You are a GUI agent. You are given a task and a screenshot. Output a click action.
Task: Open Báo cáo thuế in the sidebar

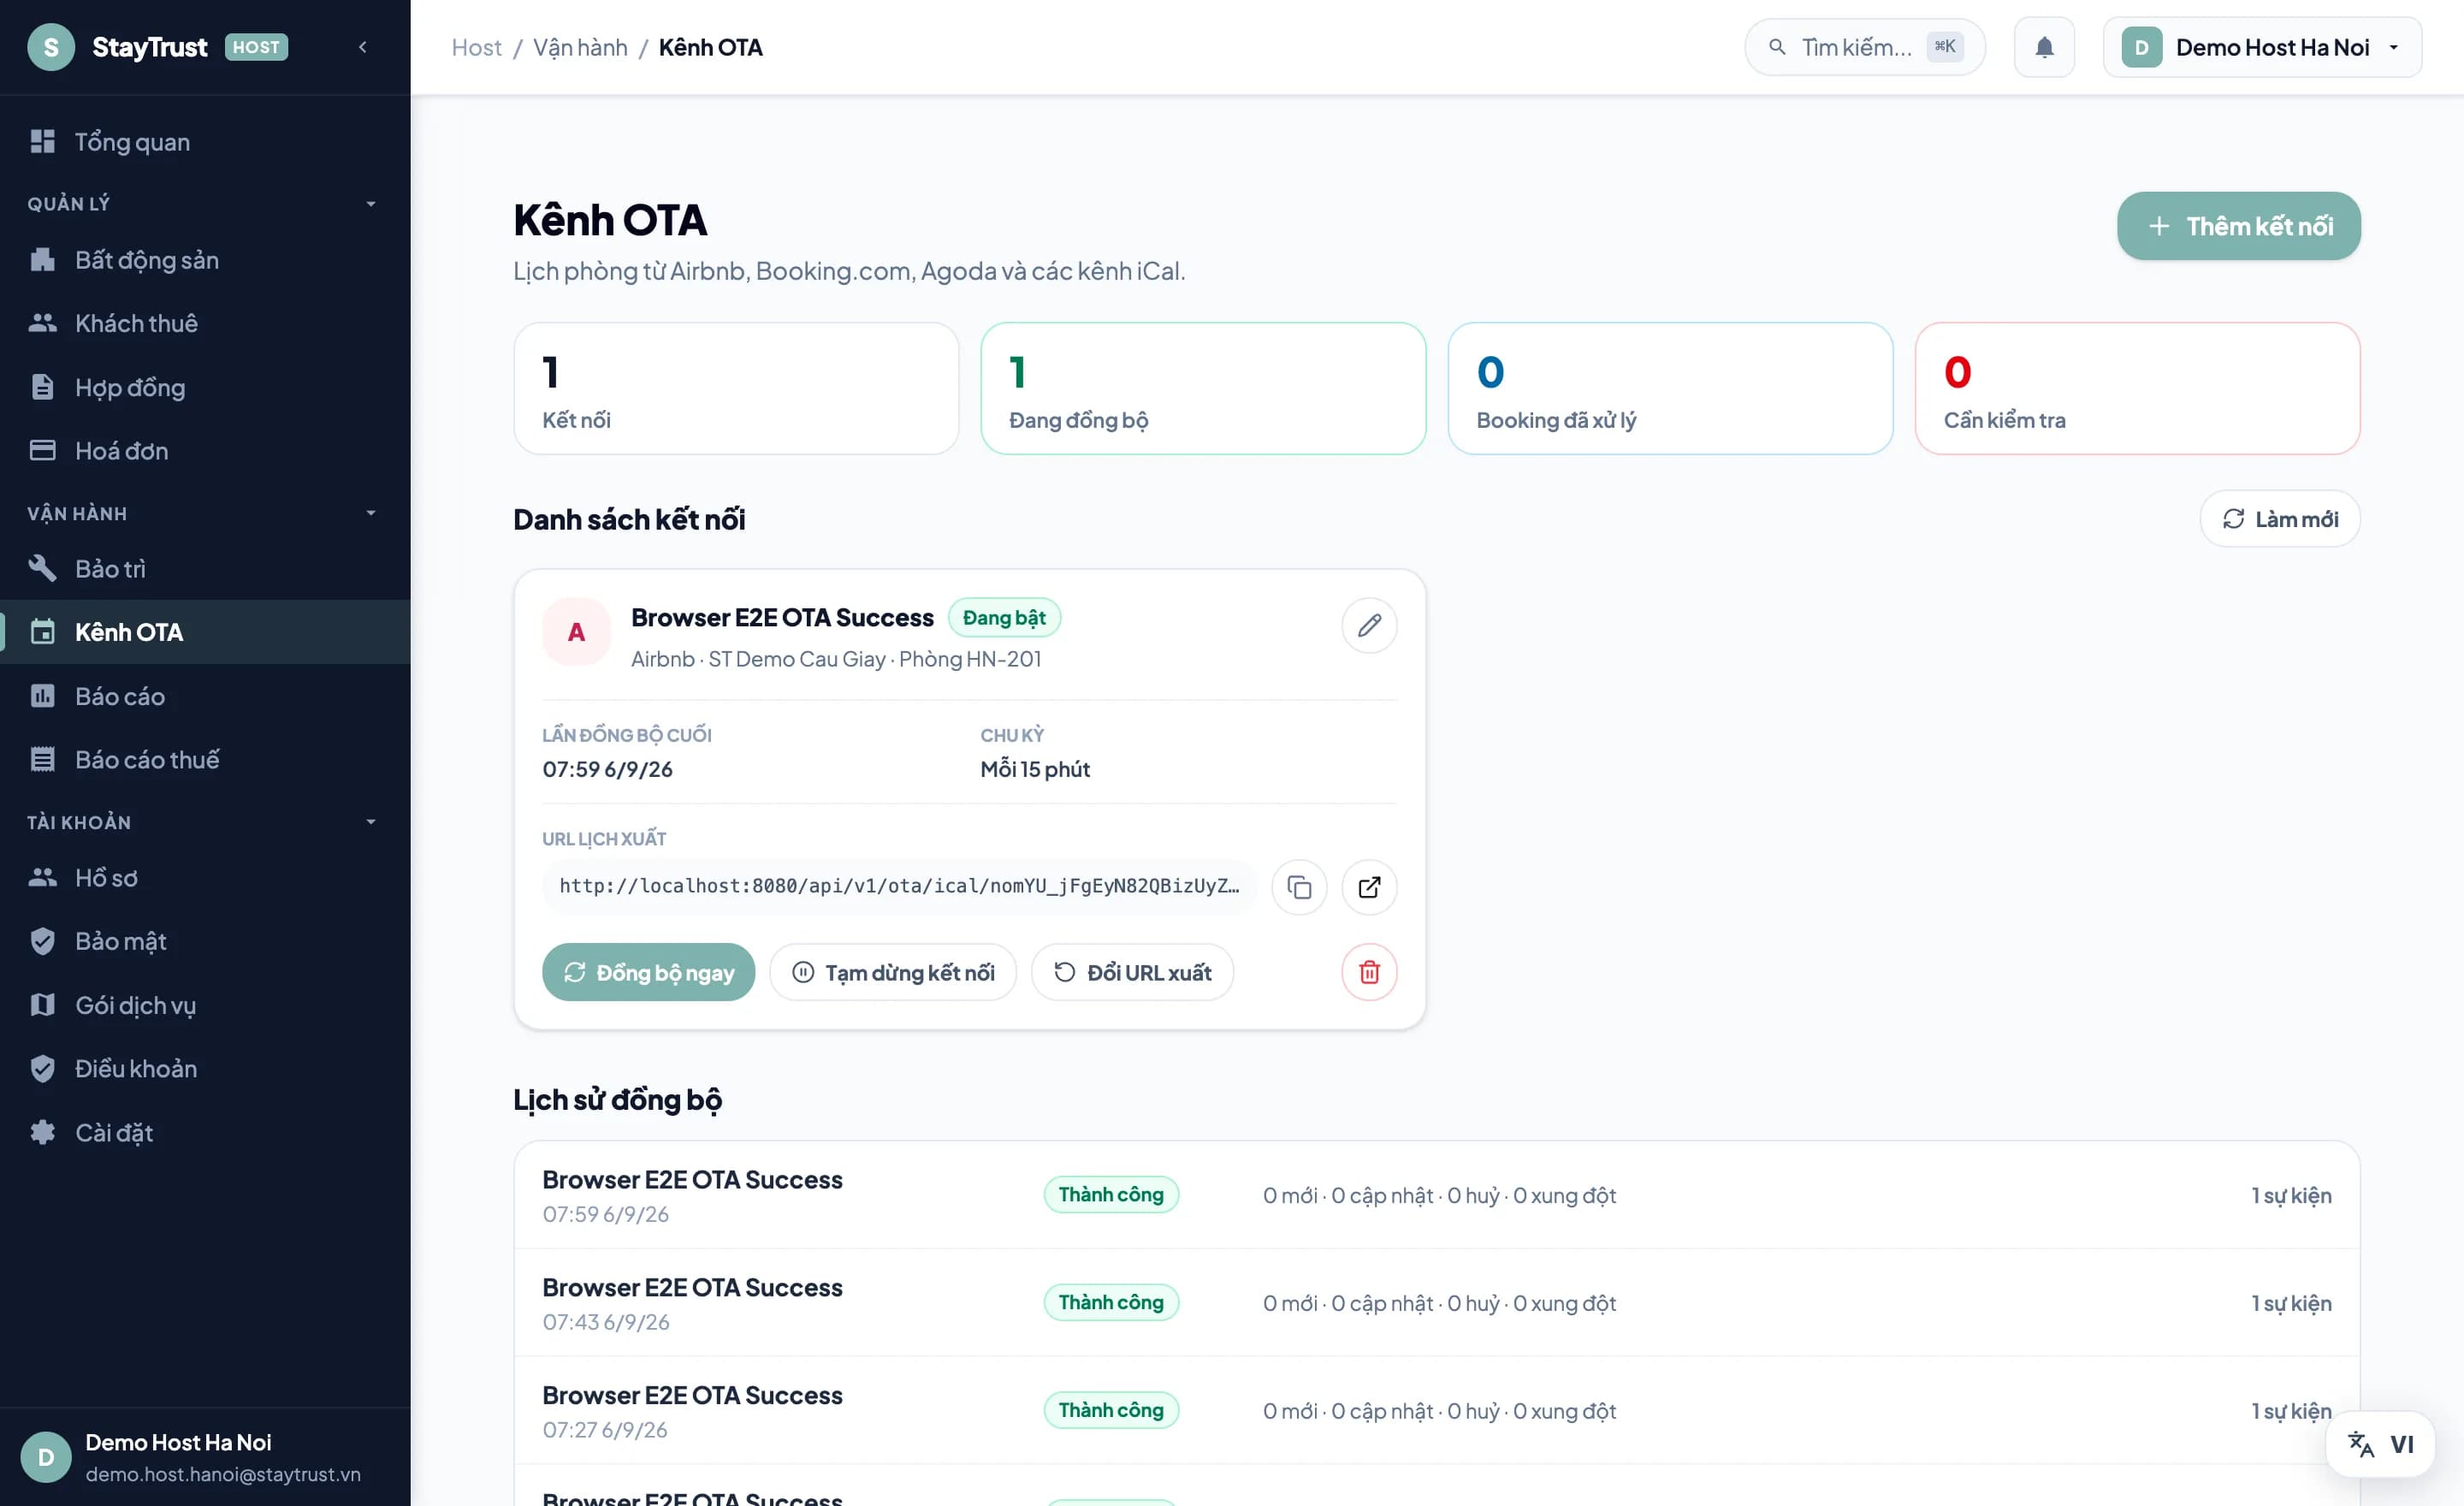[205, 760]
